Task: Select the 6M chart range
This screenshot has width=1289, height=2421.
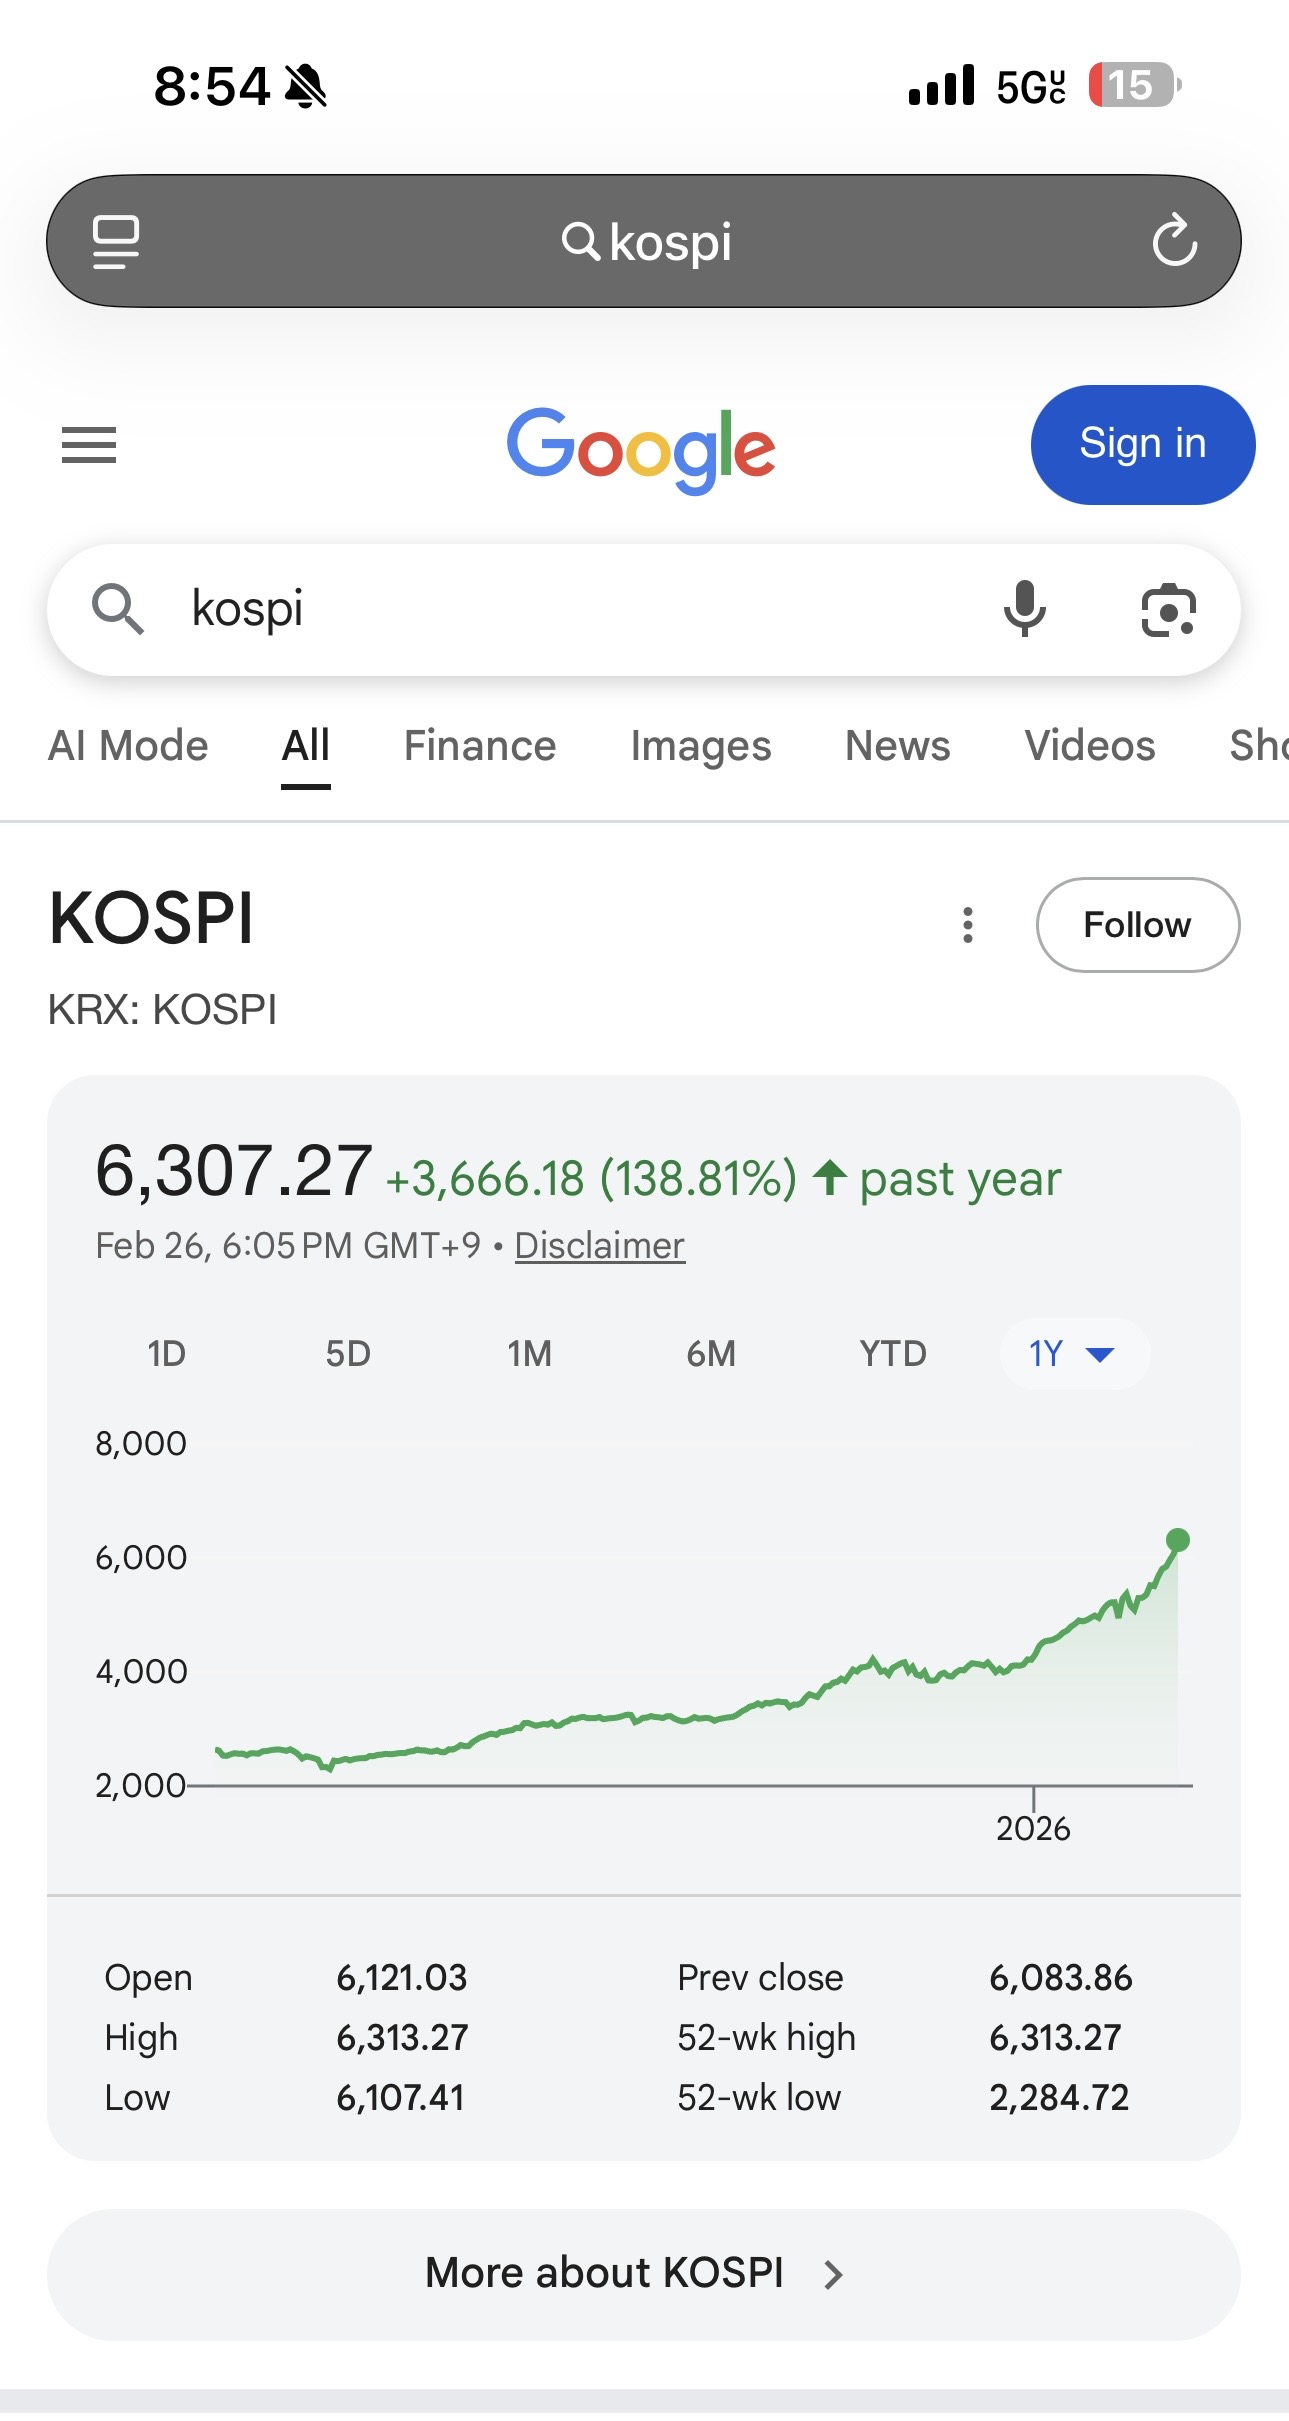Action: (711, 1354)
